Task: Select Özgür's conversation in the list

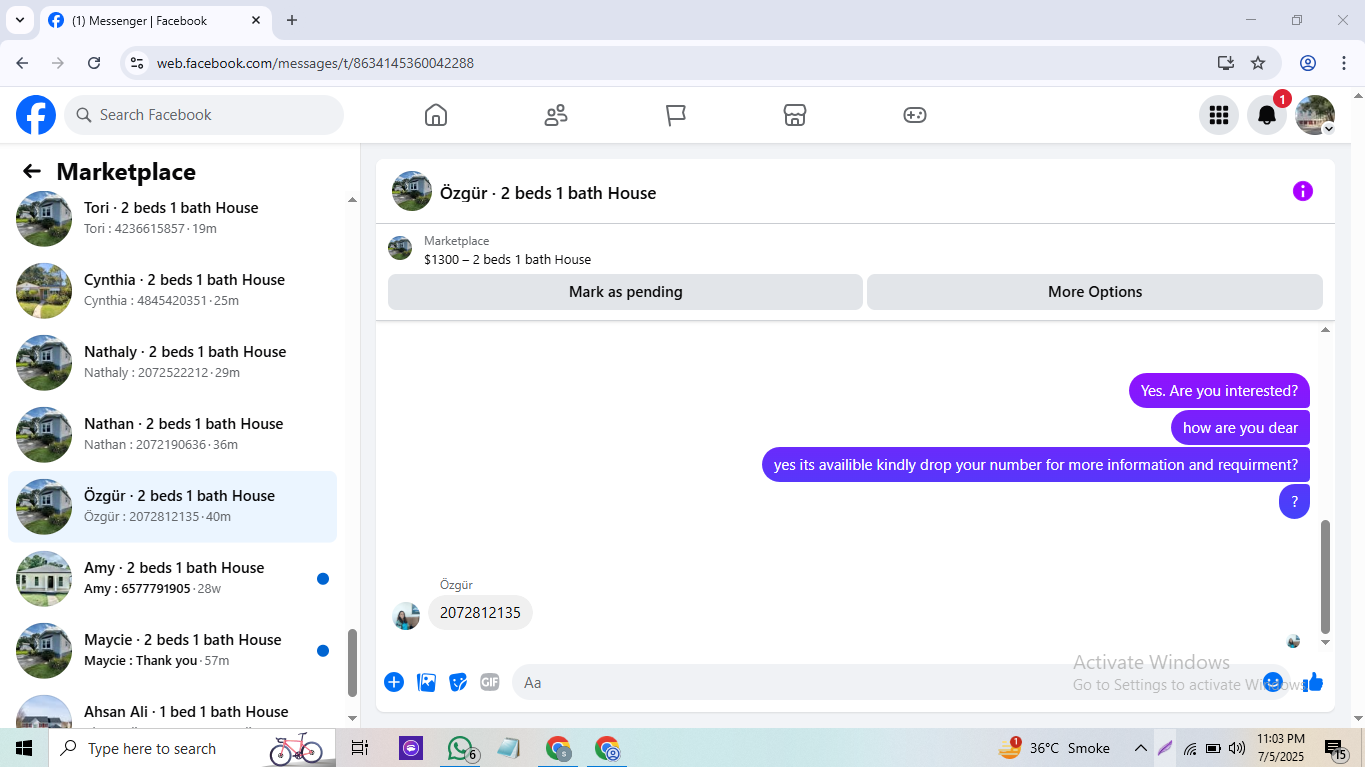Action: (x=172, y=506)
